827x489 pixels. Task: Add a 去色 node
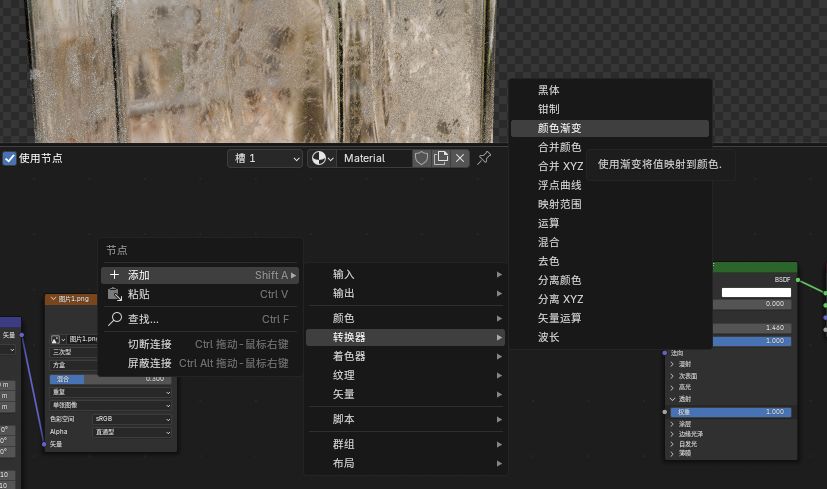tap(610, 261)
